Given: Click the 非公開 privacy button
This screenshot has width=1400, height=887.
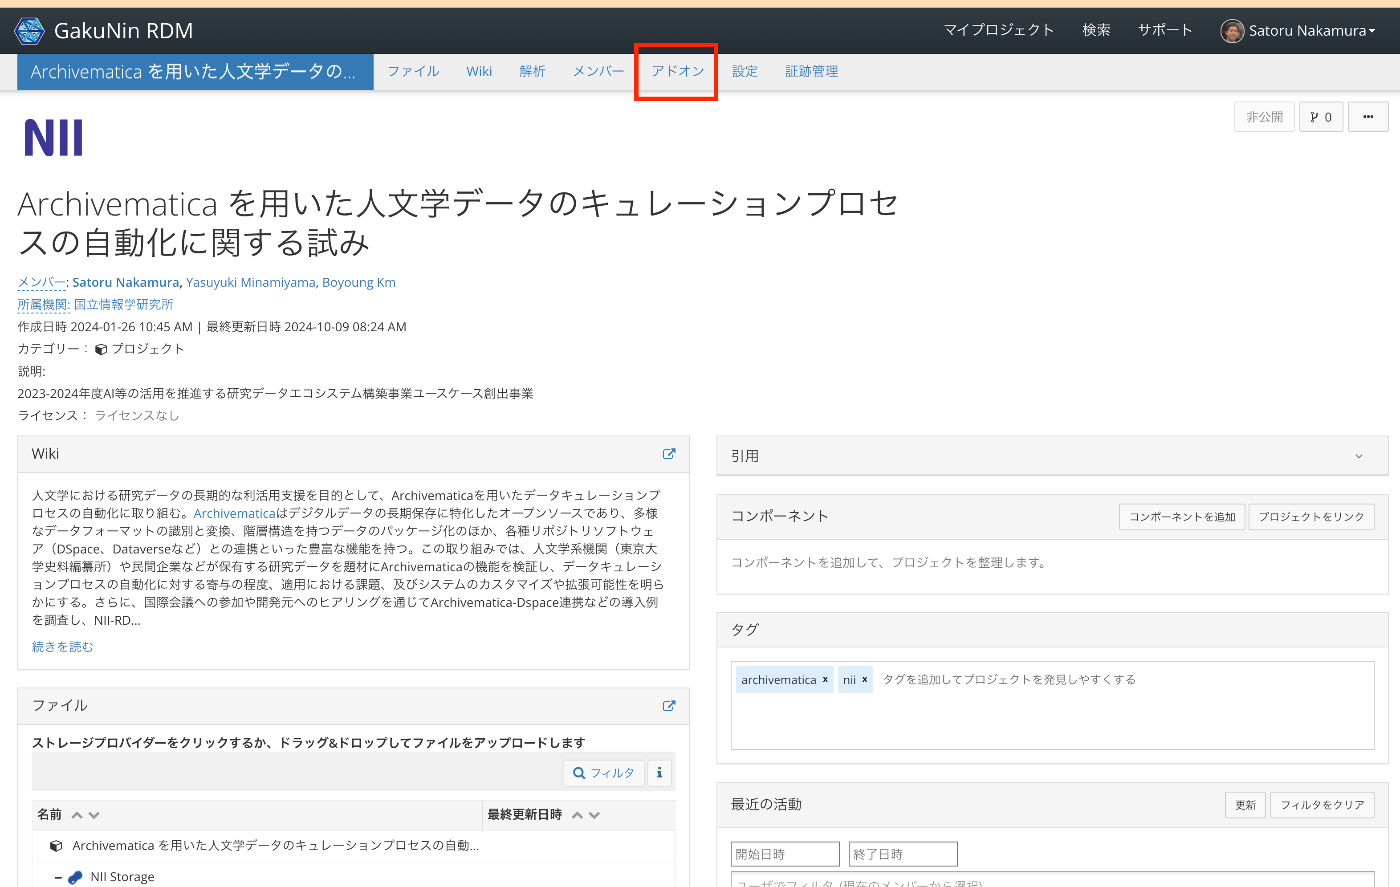Looking at the screenshot, I should tap(1264, 117).
